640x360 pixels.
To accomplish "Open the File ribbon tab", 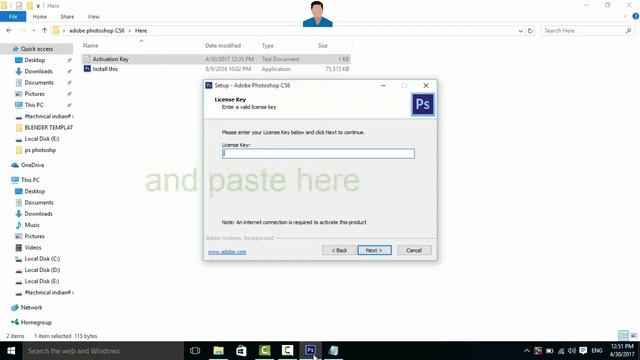I will point(13,17).
